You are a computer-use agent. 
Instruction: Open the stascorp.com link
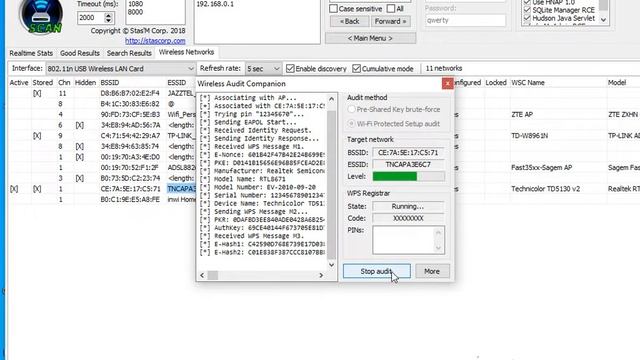pyautogui.click(x=155, y=41)
